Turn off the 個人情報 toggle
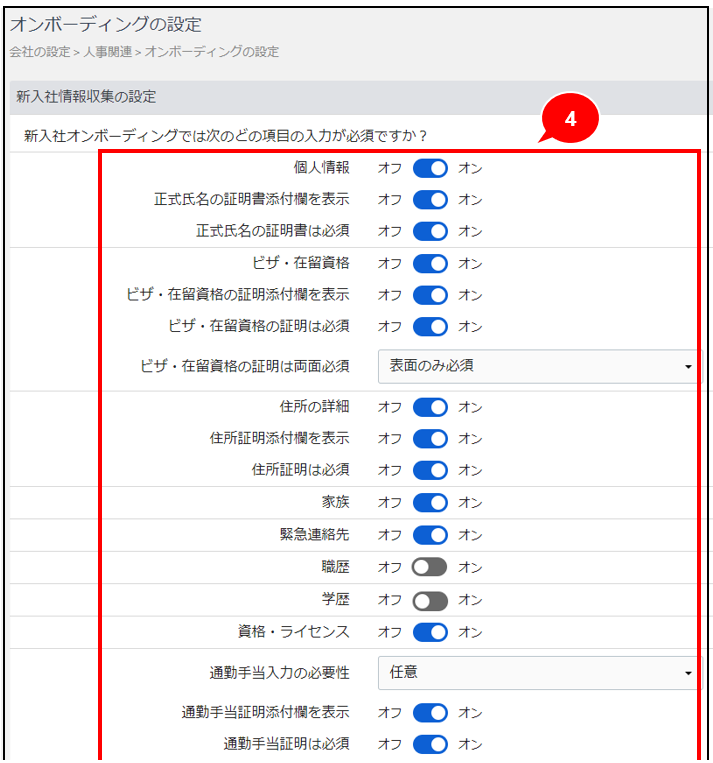The width and height of the screenshot is (713, 763). (430, 169)
